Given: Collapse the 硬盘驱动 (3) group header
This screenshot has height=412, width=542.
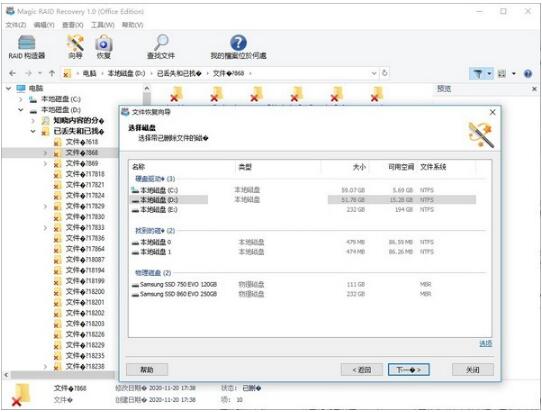Looking at the screenshot, I should pyautogui.click(x=155, y=179).
